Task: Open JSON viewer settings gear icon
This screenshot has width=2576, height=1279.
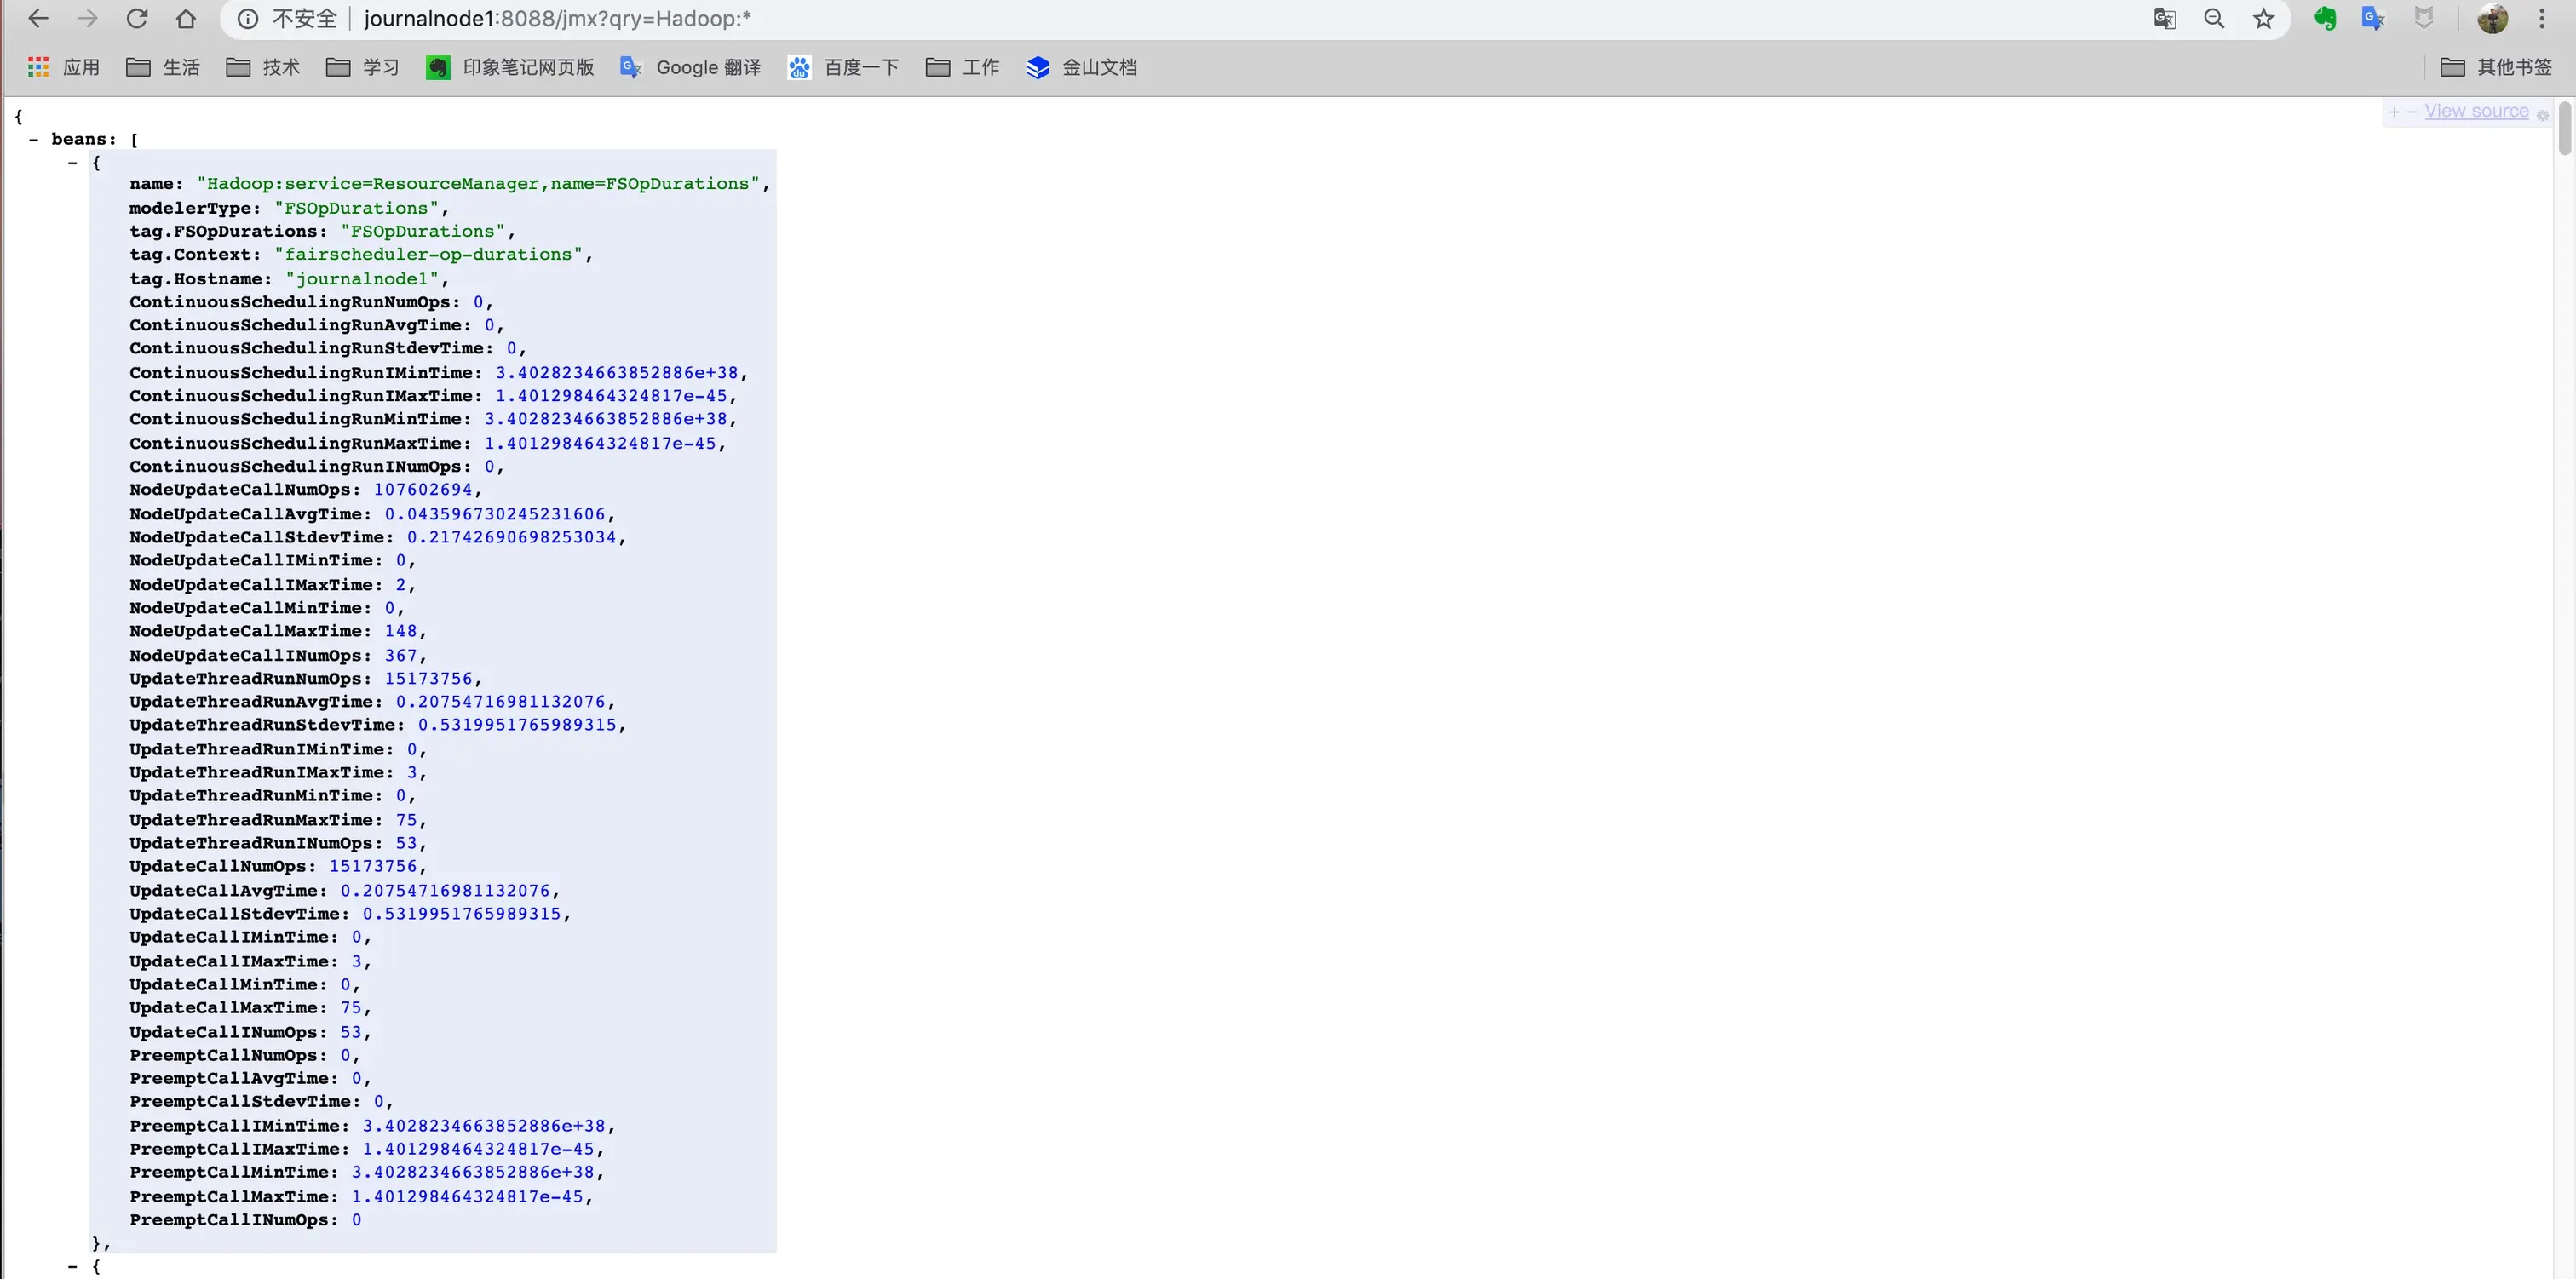Action: click(x=2543, y=114)
